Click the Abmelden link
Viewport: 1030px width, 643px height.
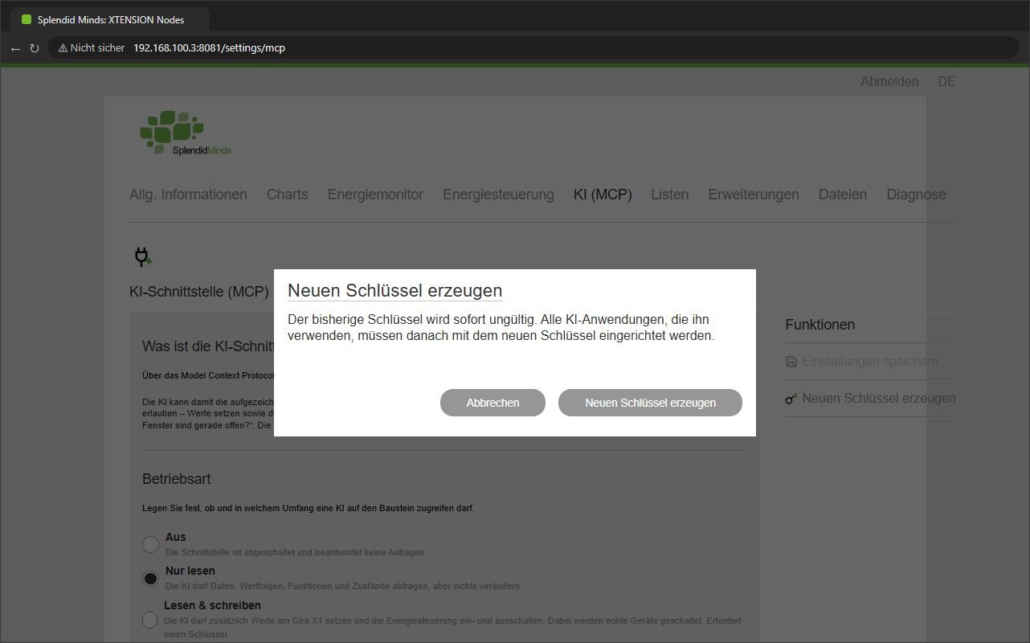click(x=889, y=81)
